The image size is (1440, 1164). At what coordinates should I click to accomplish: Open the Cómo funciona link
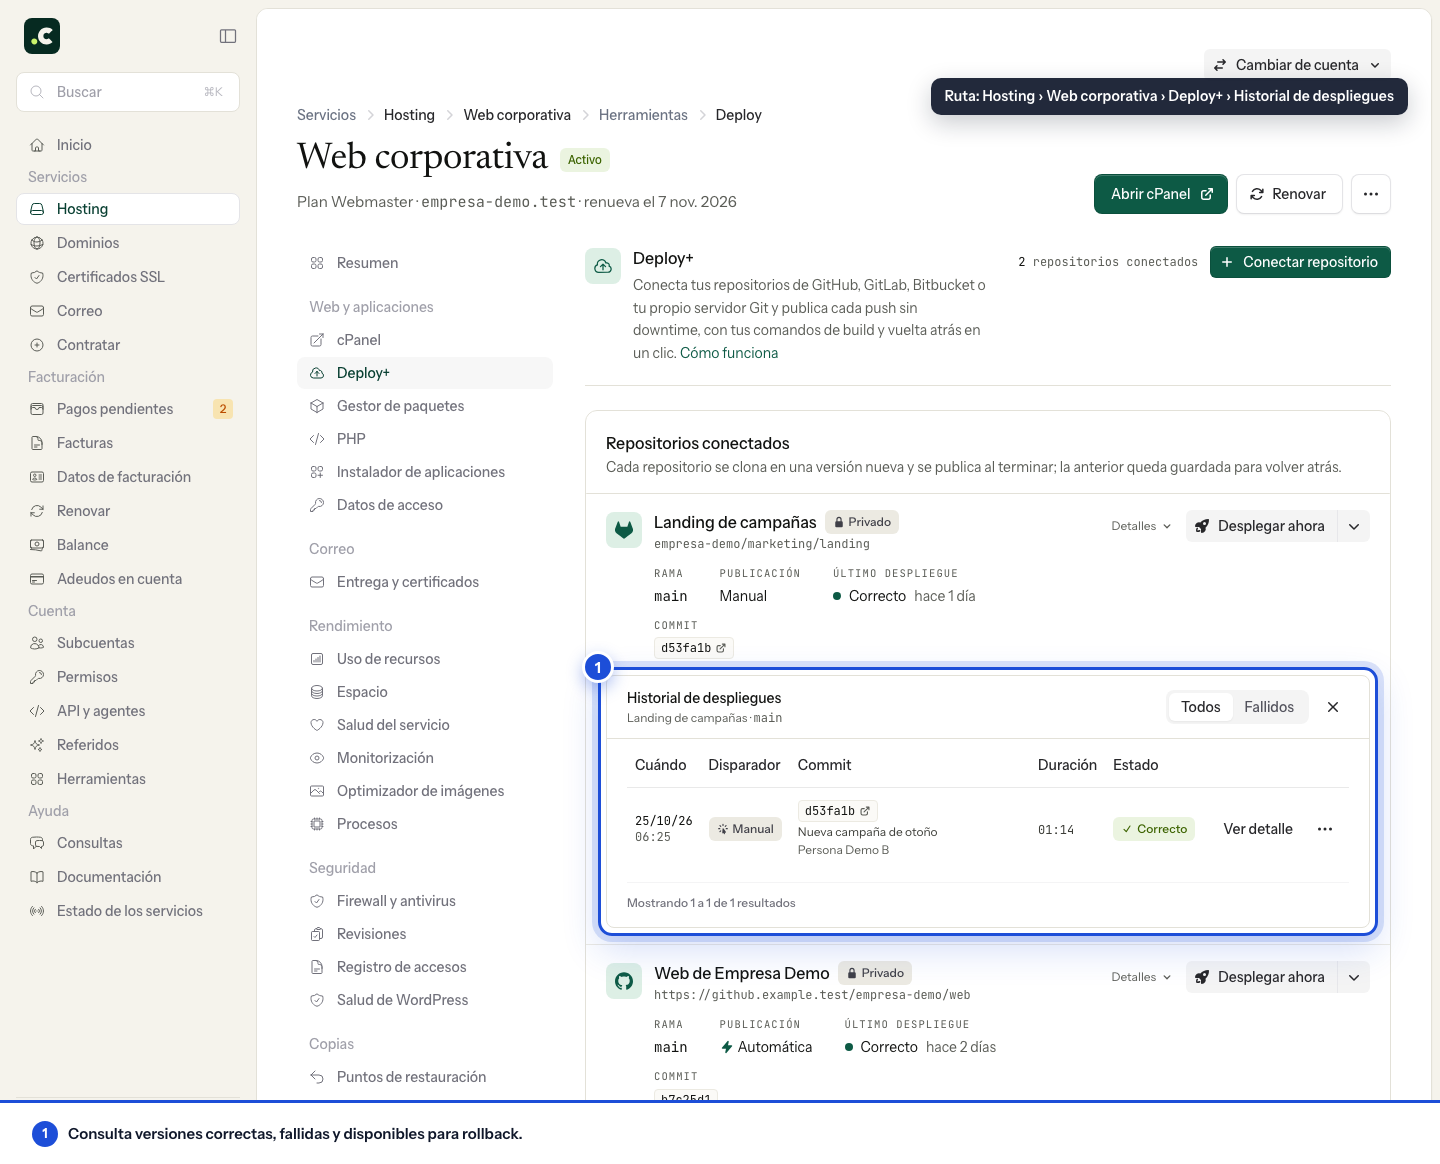(729, 353)
